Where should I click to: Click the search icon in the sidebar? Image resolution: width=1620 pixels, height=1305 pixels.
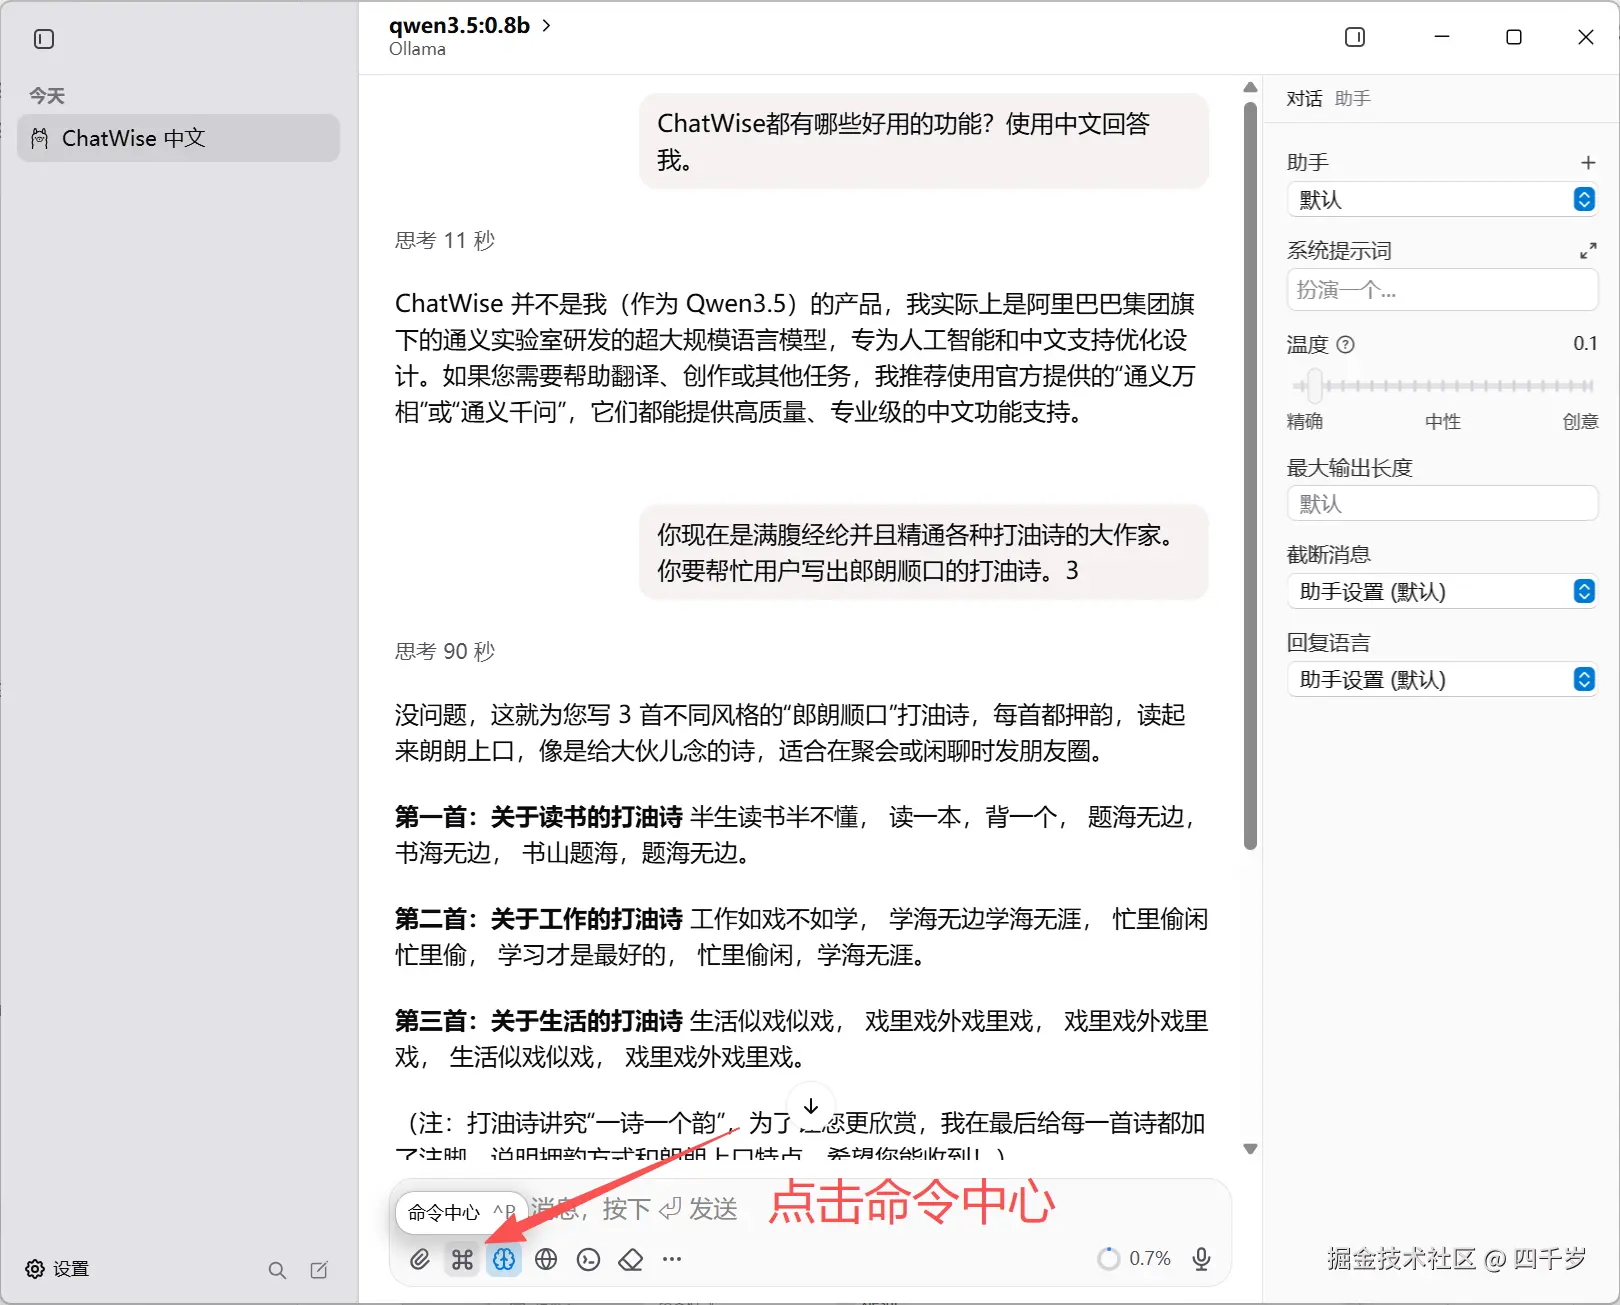coord(277,1269)
